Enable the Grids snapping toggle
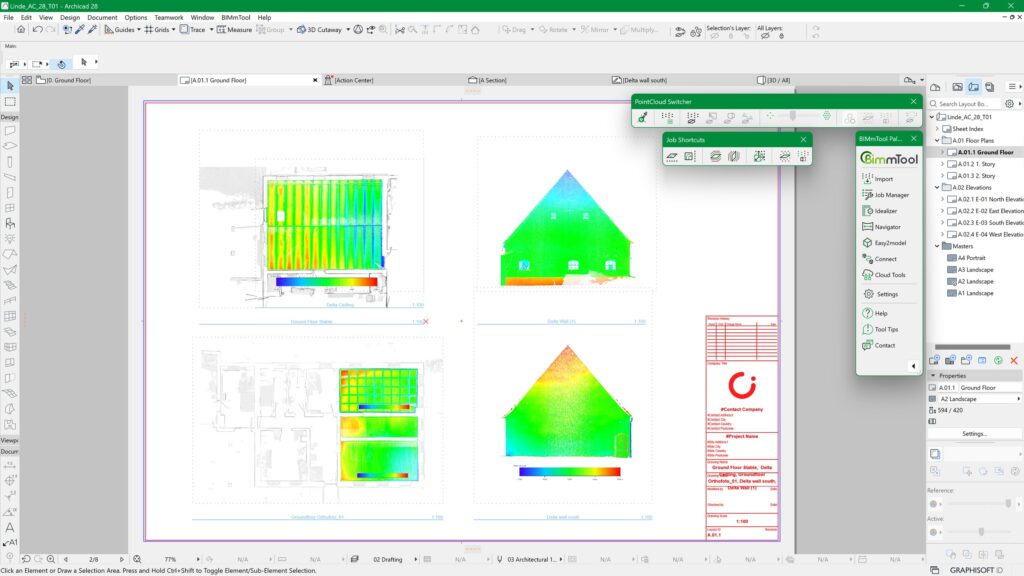Viewport: 1024px width, 576px height. 160,30
